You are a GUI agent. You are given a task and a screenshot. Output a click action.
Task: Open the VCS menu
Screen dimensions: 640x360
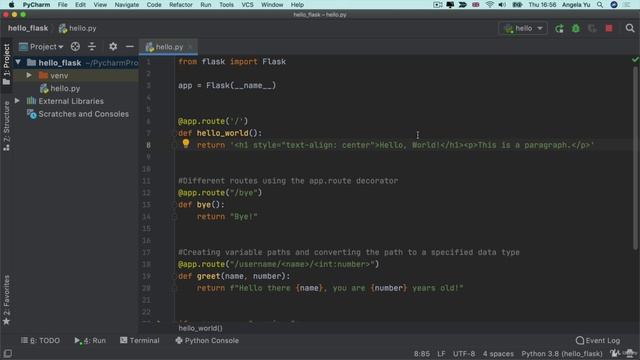(247, 5)
